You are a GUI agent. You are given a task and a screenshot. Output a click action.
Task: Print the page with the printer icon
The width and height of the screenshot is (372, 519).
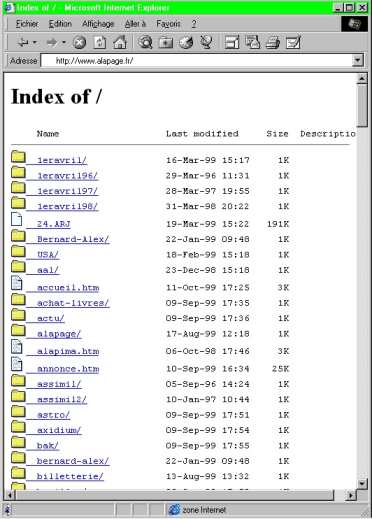[272, 43]
